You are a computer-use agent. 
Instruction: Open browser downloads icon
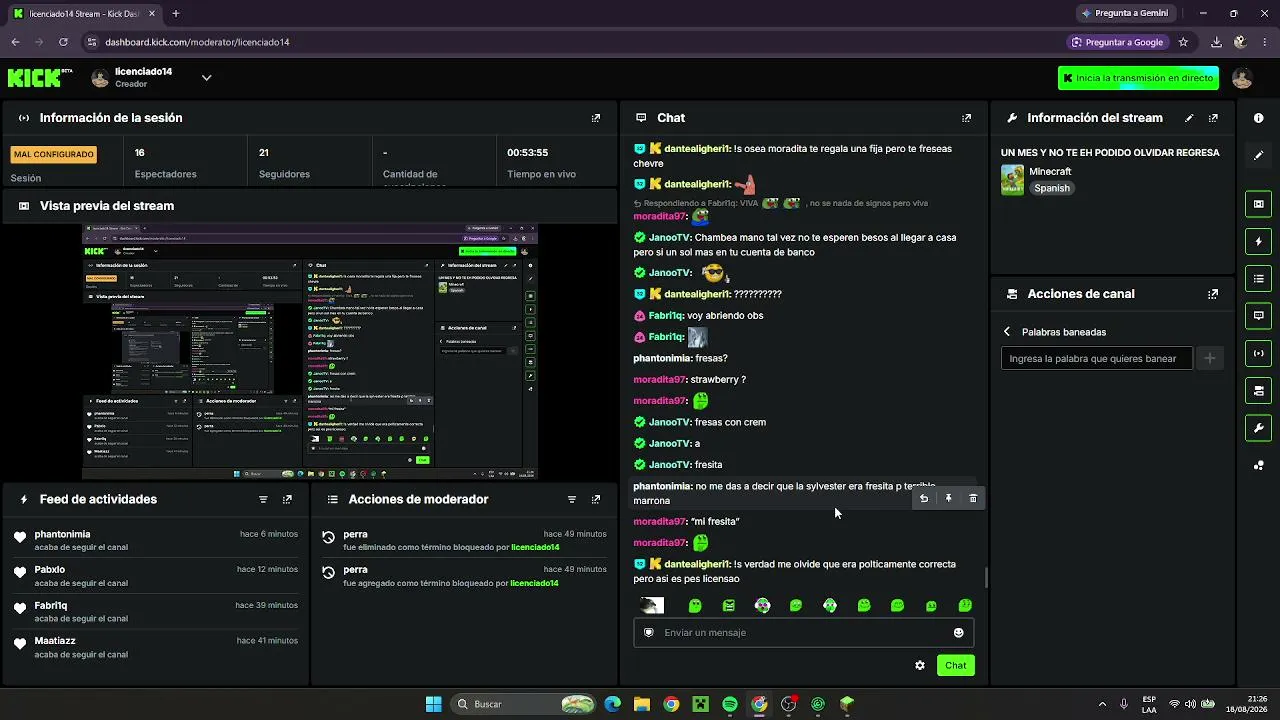[x=1216, y=42]
